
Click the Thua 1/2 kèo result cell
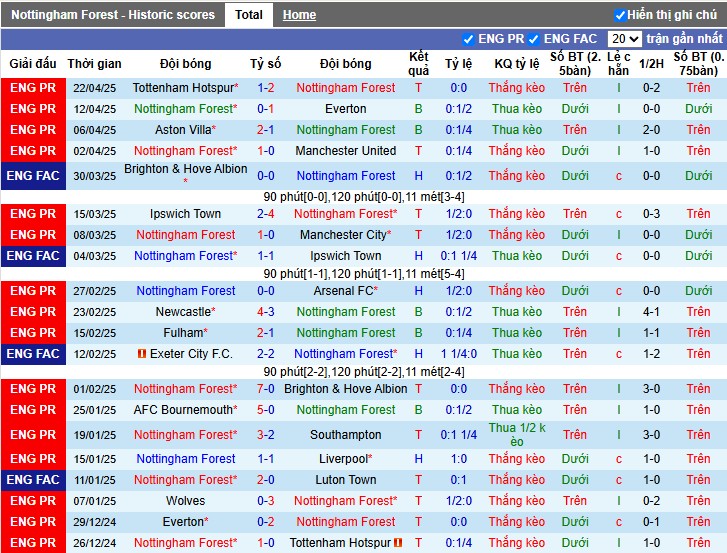[x=517, y=435]
